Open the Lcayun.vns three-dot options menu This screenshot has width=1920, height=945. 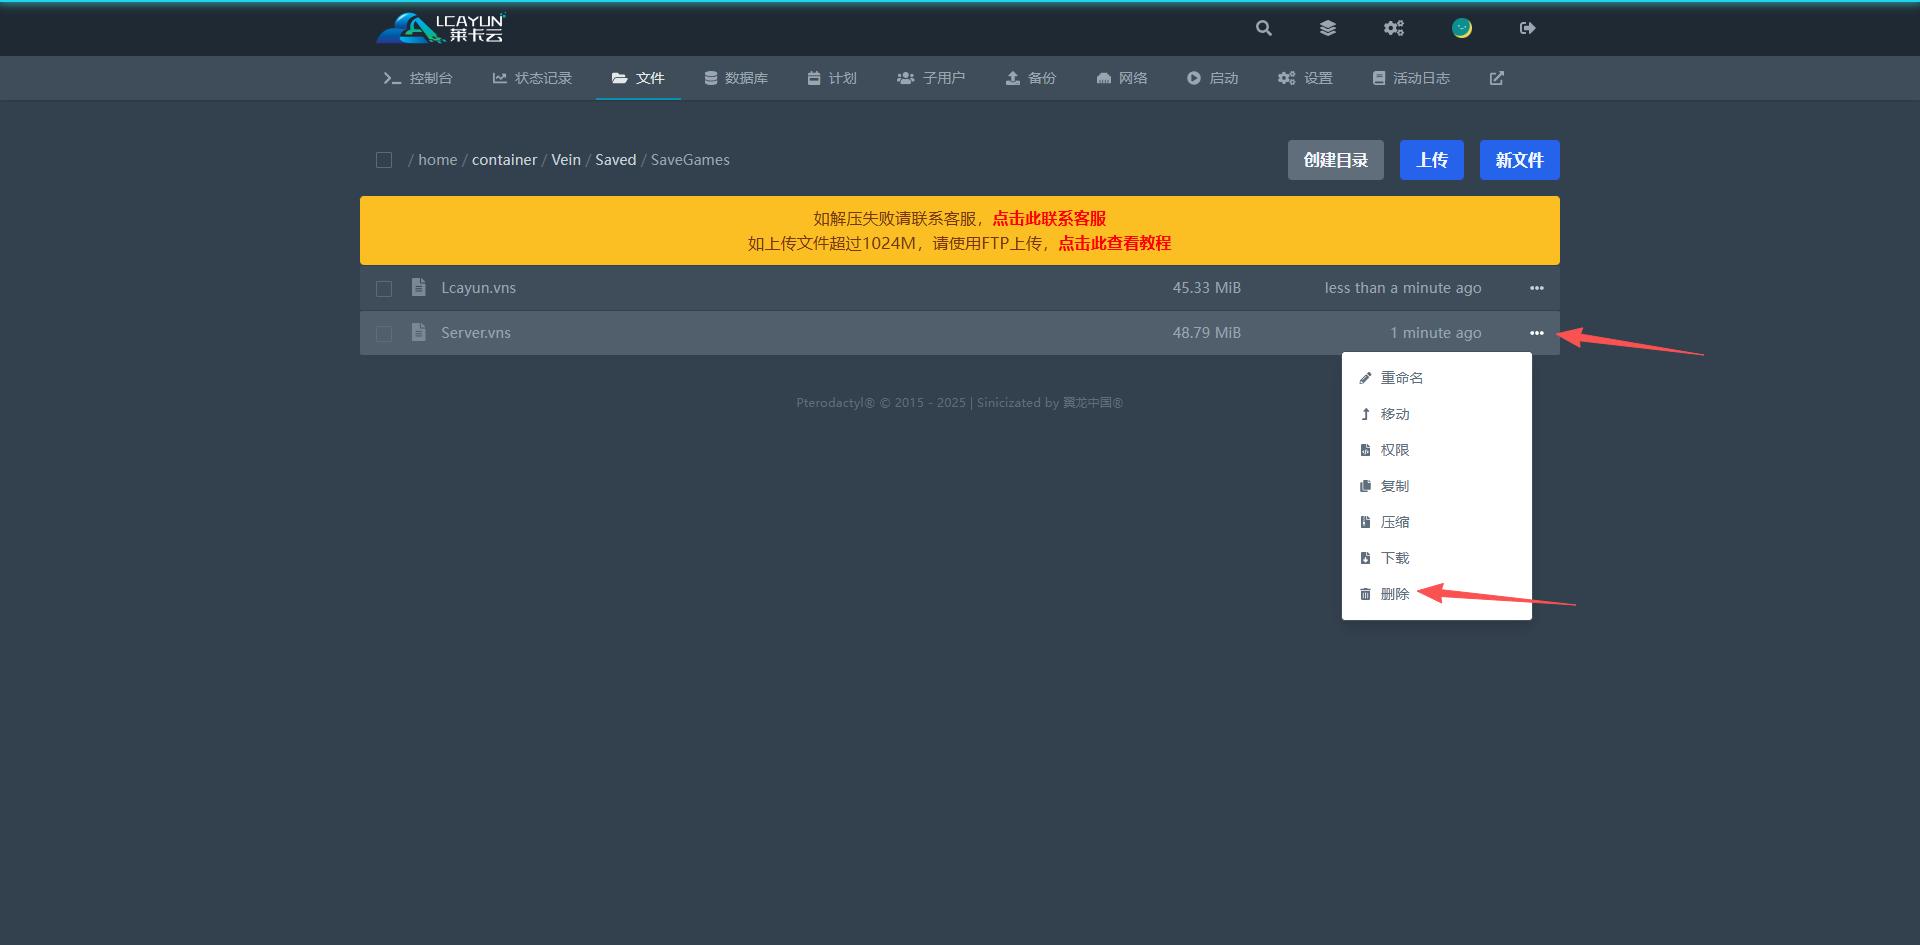click(x=1537, y=288)
